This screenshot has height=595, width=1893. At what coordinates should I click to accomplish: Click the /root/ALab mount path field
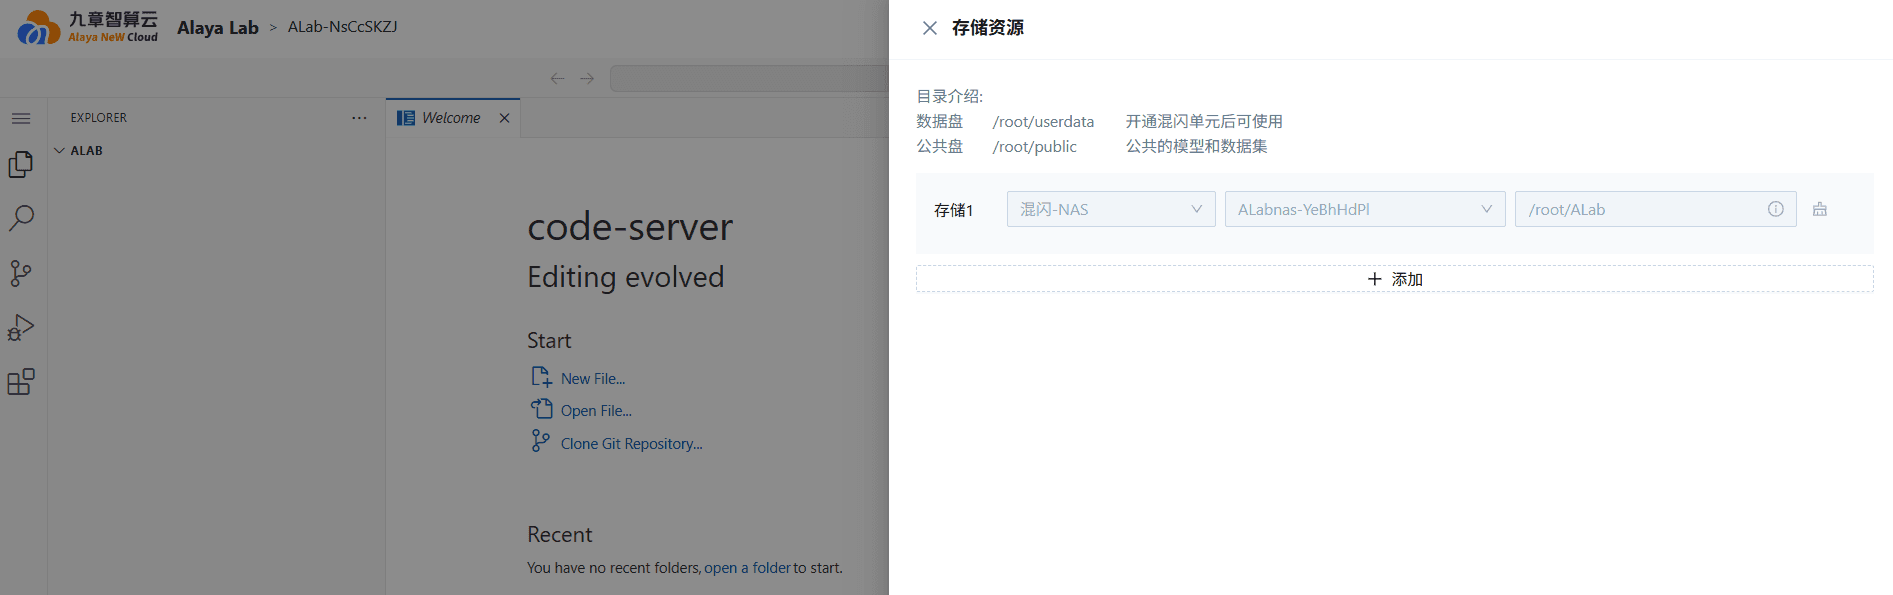(1656, 209)
